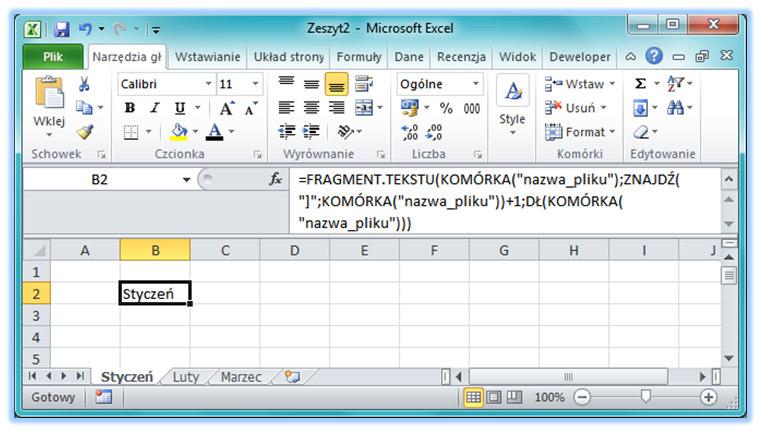759x431 pixels.
Task: Click the Usuń delete cells button
Action: pyautogui.click(x=576, y=108)
